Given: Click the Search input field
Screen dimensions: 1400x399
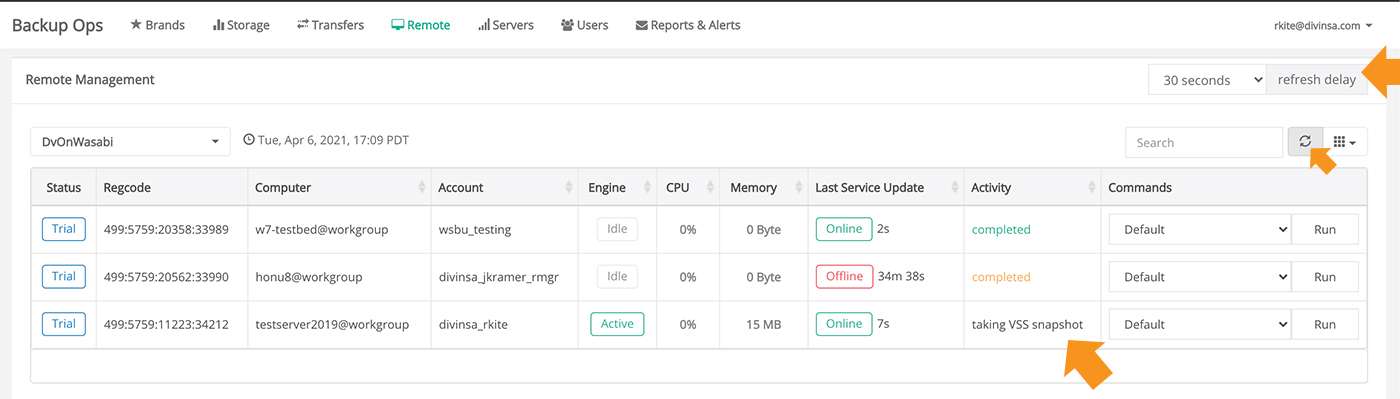Looking at the screenshot, I should coord(1204,142).
